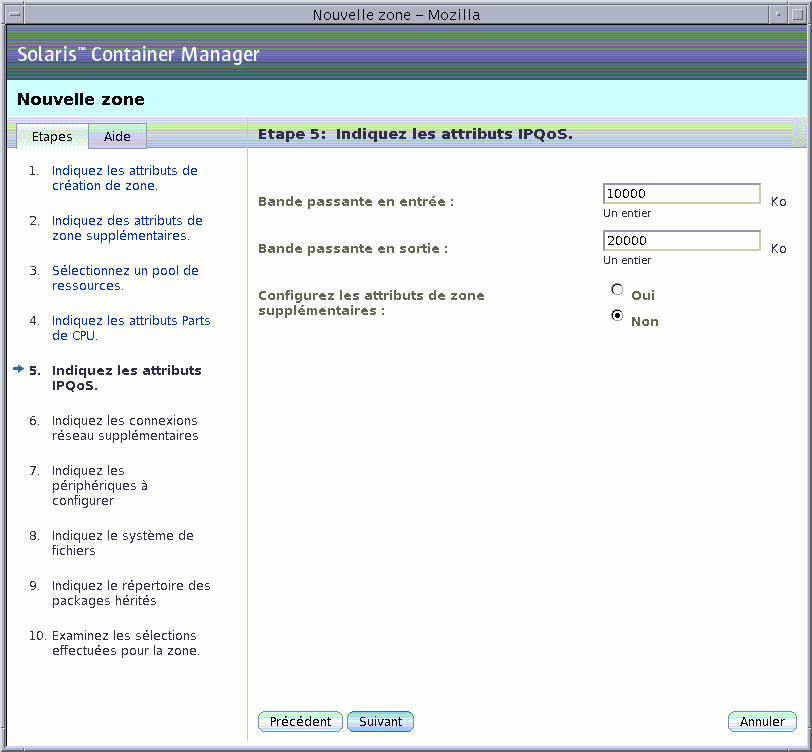Screen dimensions: 812x752
Task: Click step 10 Examinez les sélections text
Action: point(126,643)
